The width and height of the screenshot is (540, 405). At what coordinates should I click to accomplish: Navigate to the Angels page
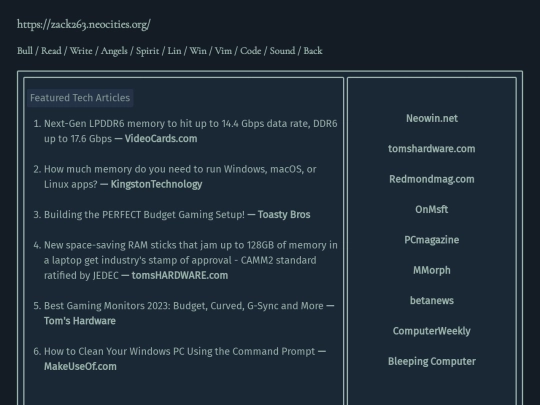click(x=114, y=51)
